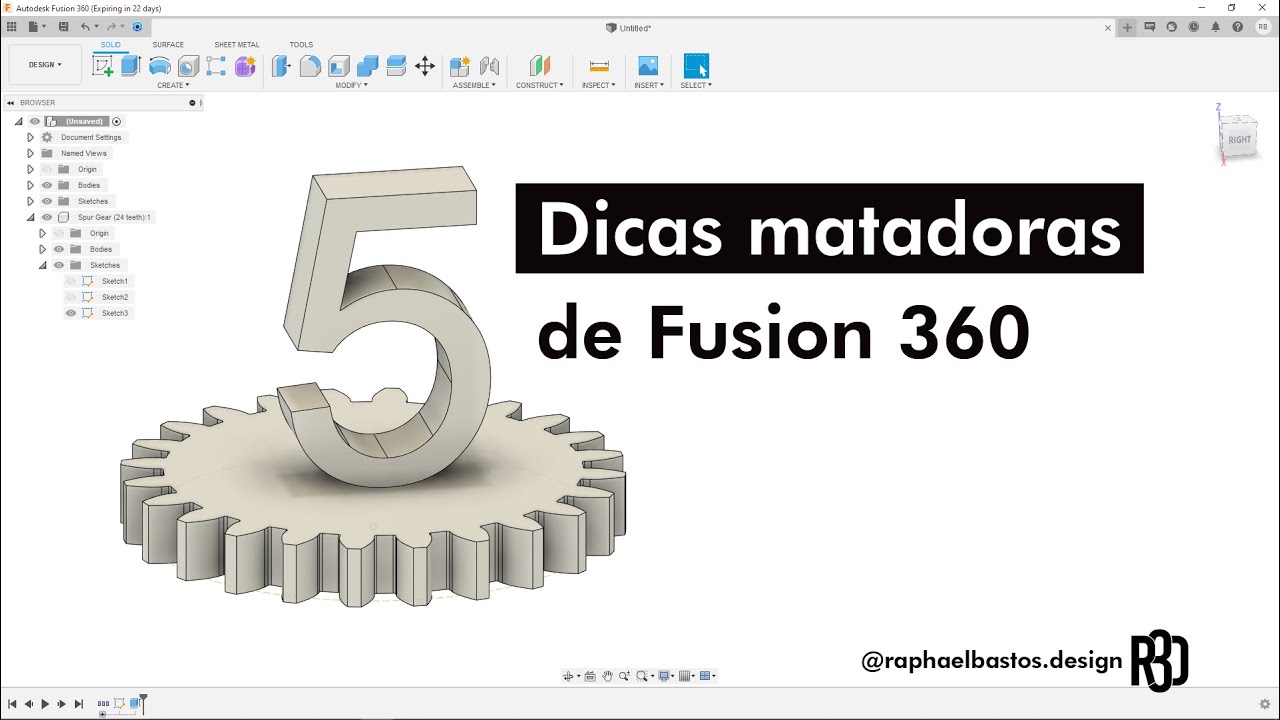Select the Offset Plane construct tool
This screenshot has width=1280, height=720.
(539, 67)
